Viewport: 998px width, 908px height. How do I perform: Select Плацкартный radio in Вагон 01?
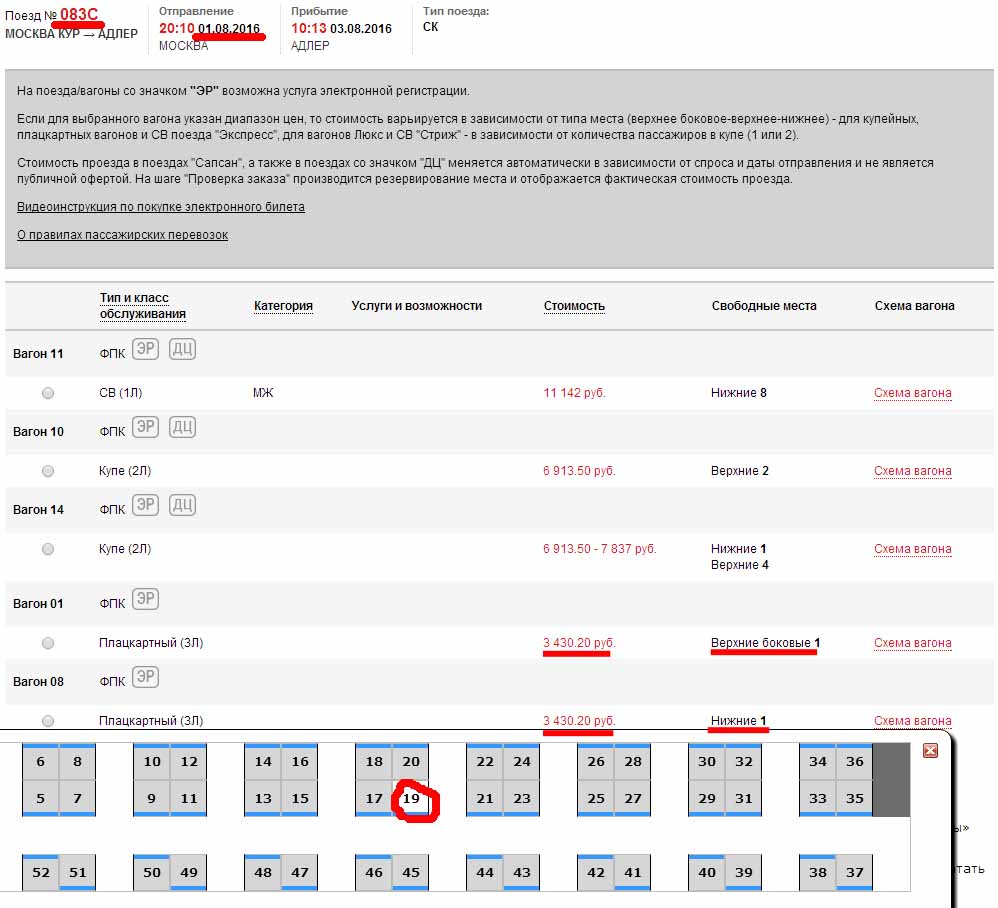48,643
